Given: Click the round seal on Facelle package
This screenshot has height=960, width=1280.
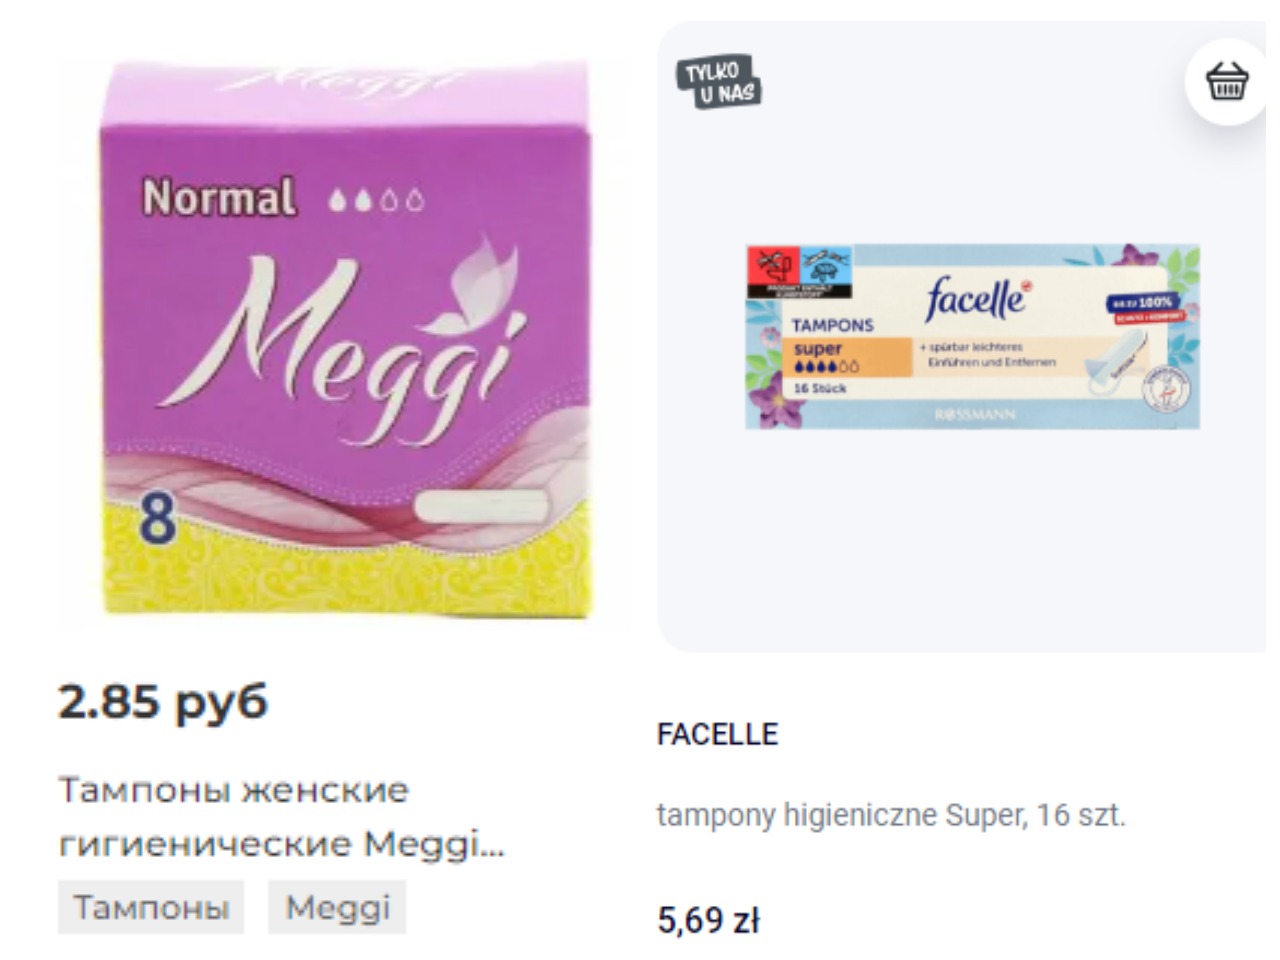Looking at the screenshot, I should click(x=1167, y=390).
